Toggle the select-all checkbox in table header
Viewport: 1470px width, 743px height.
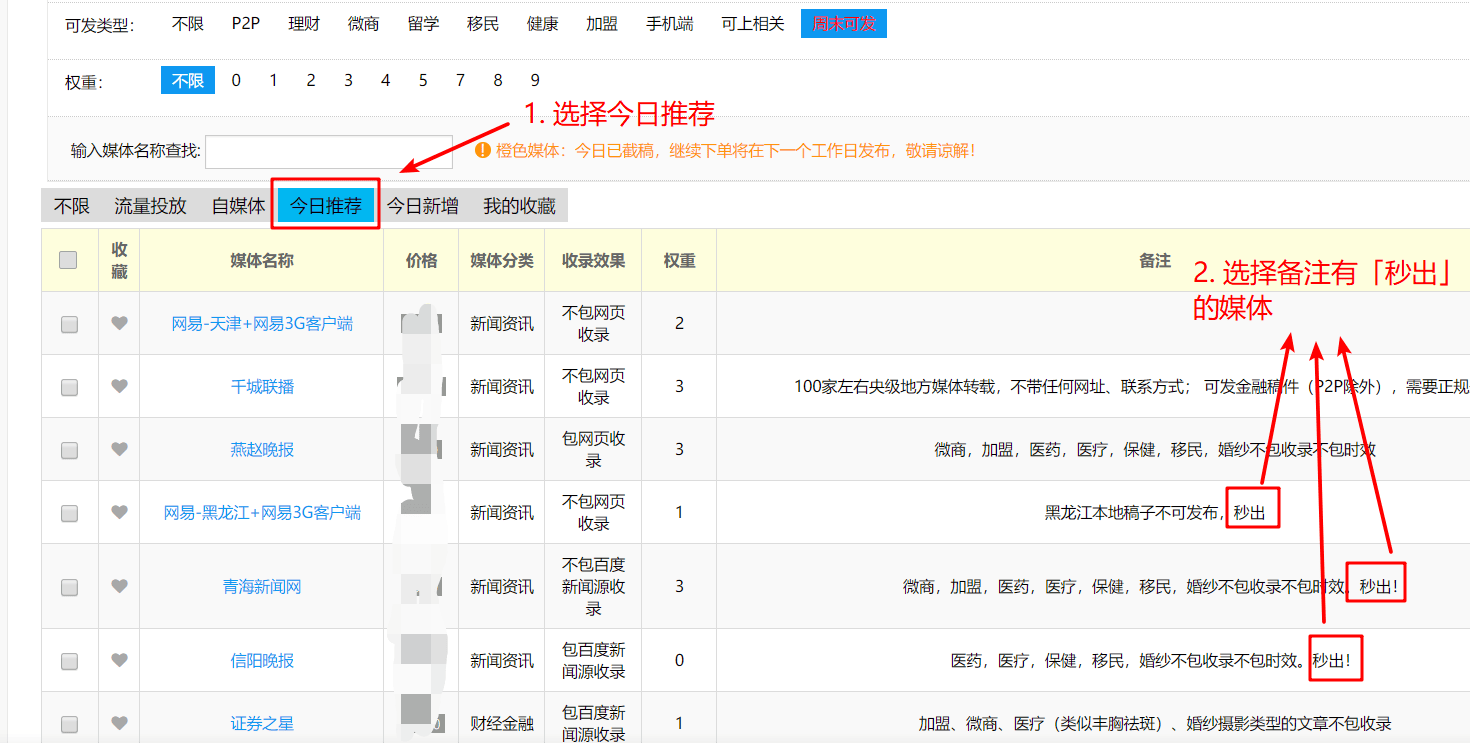(x=68, y=260)
